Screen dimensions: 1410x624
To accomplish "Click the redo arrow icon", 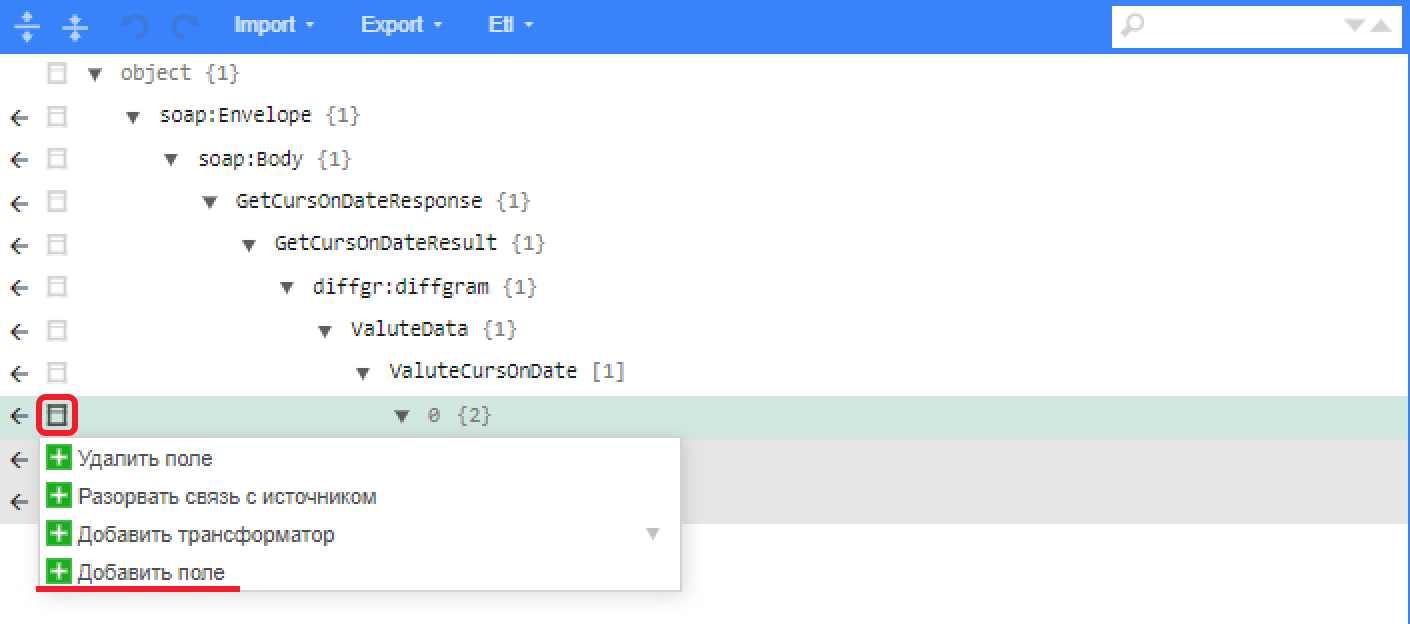I will (184, 26).
